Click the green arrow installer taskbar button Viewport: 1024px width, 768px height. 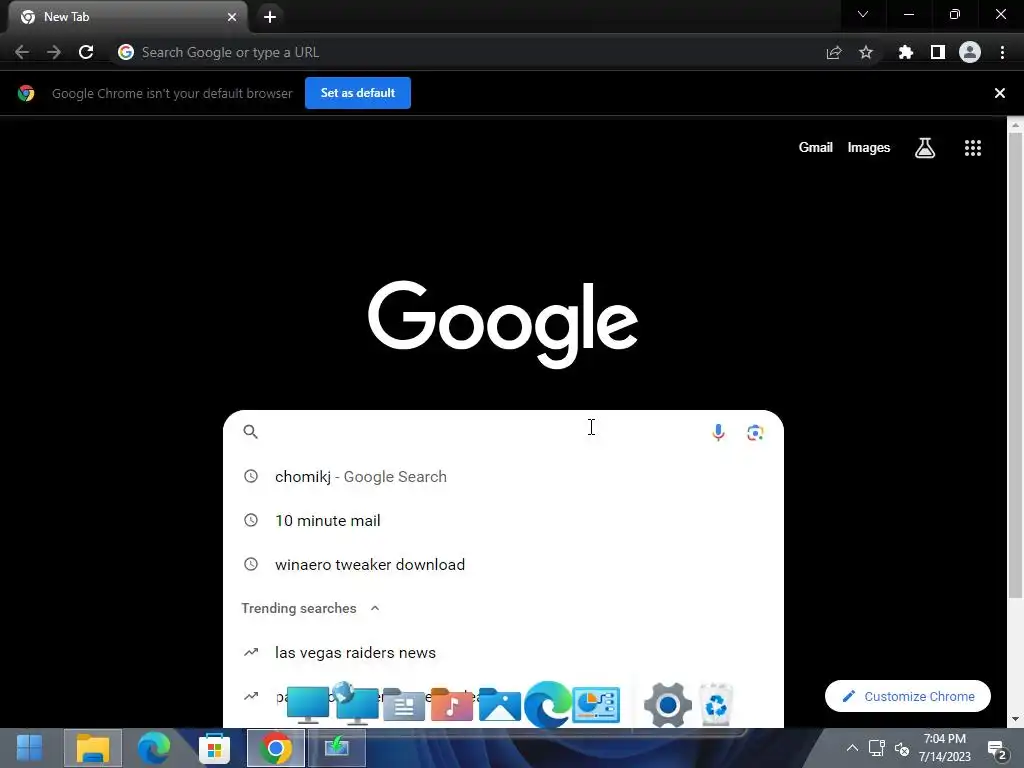pyautogui.click(x=337, y=748)
